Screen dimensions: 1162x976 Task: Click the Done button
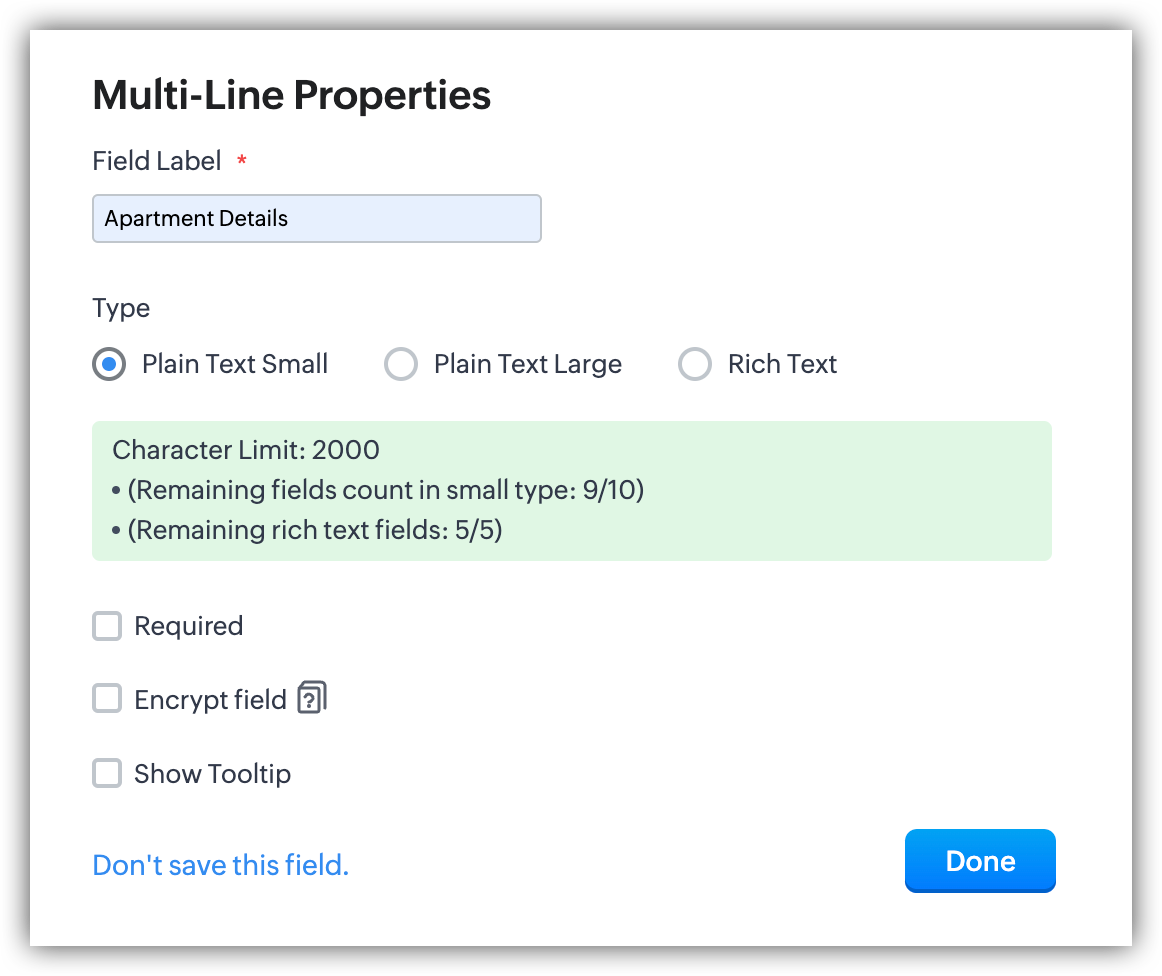979,861
